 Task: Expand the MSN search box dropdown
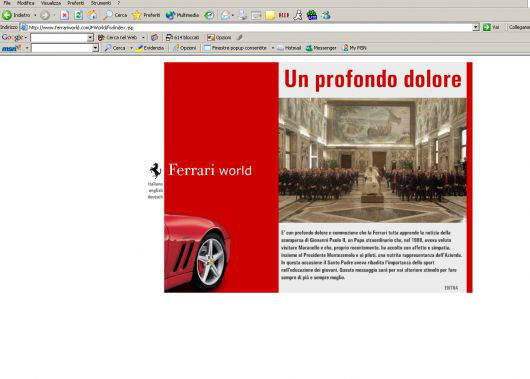tap(95, 48)
